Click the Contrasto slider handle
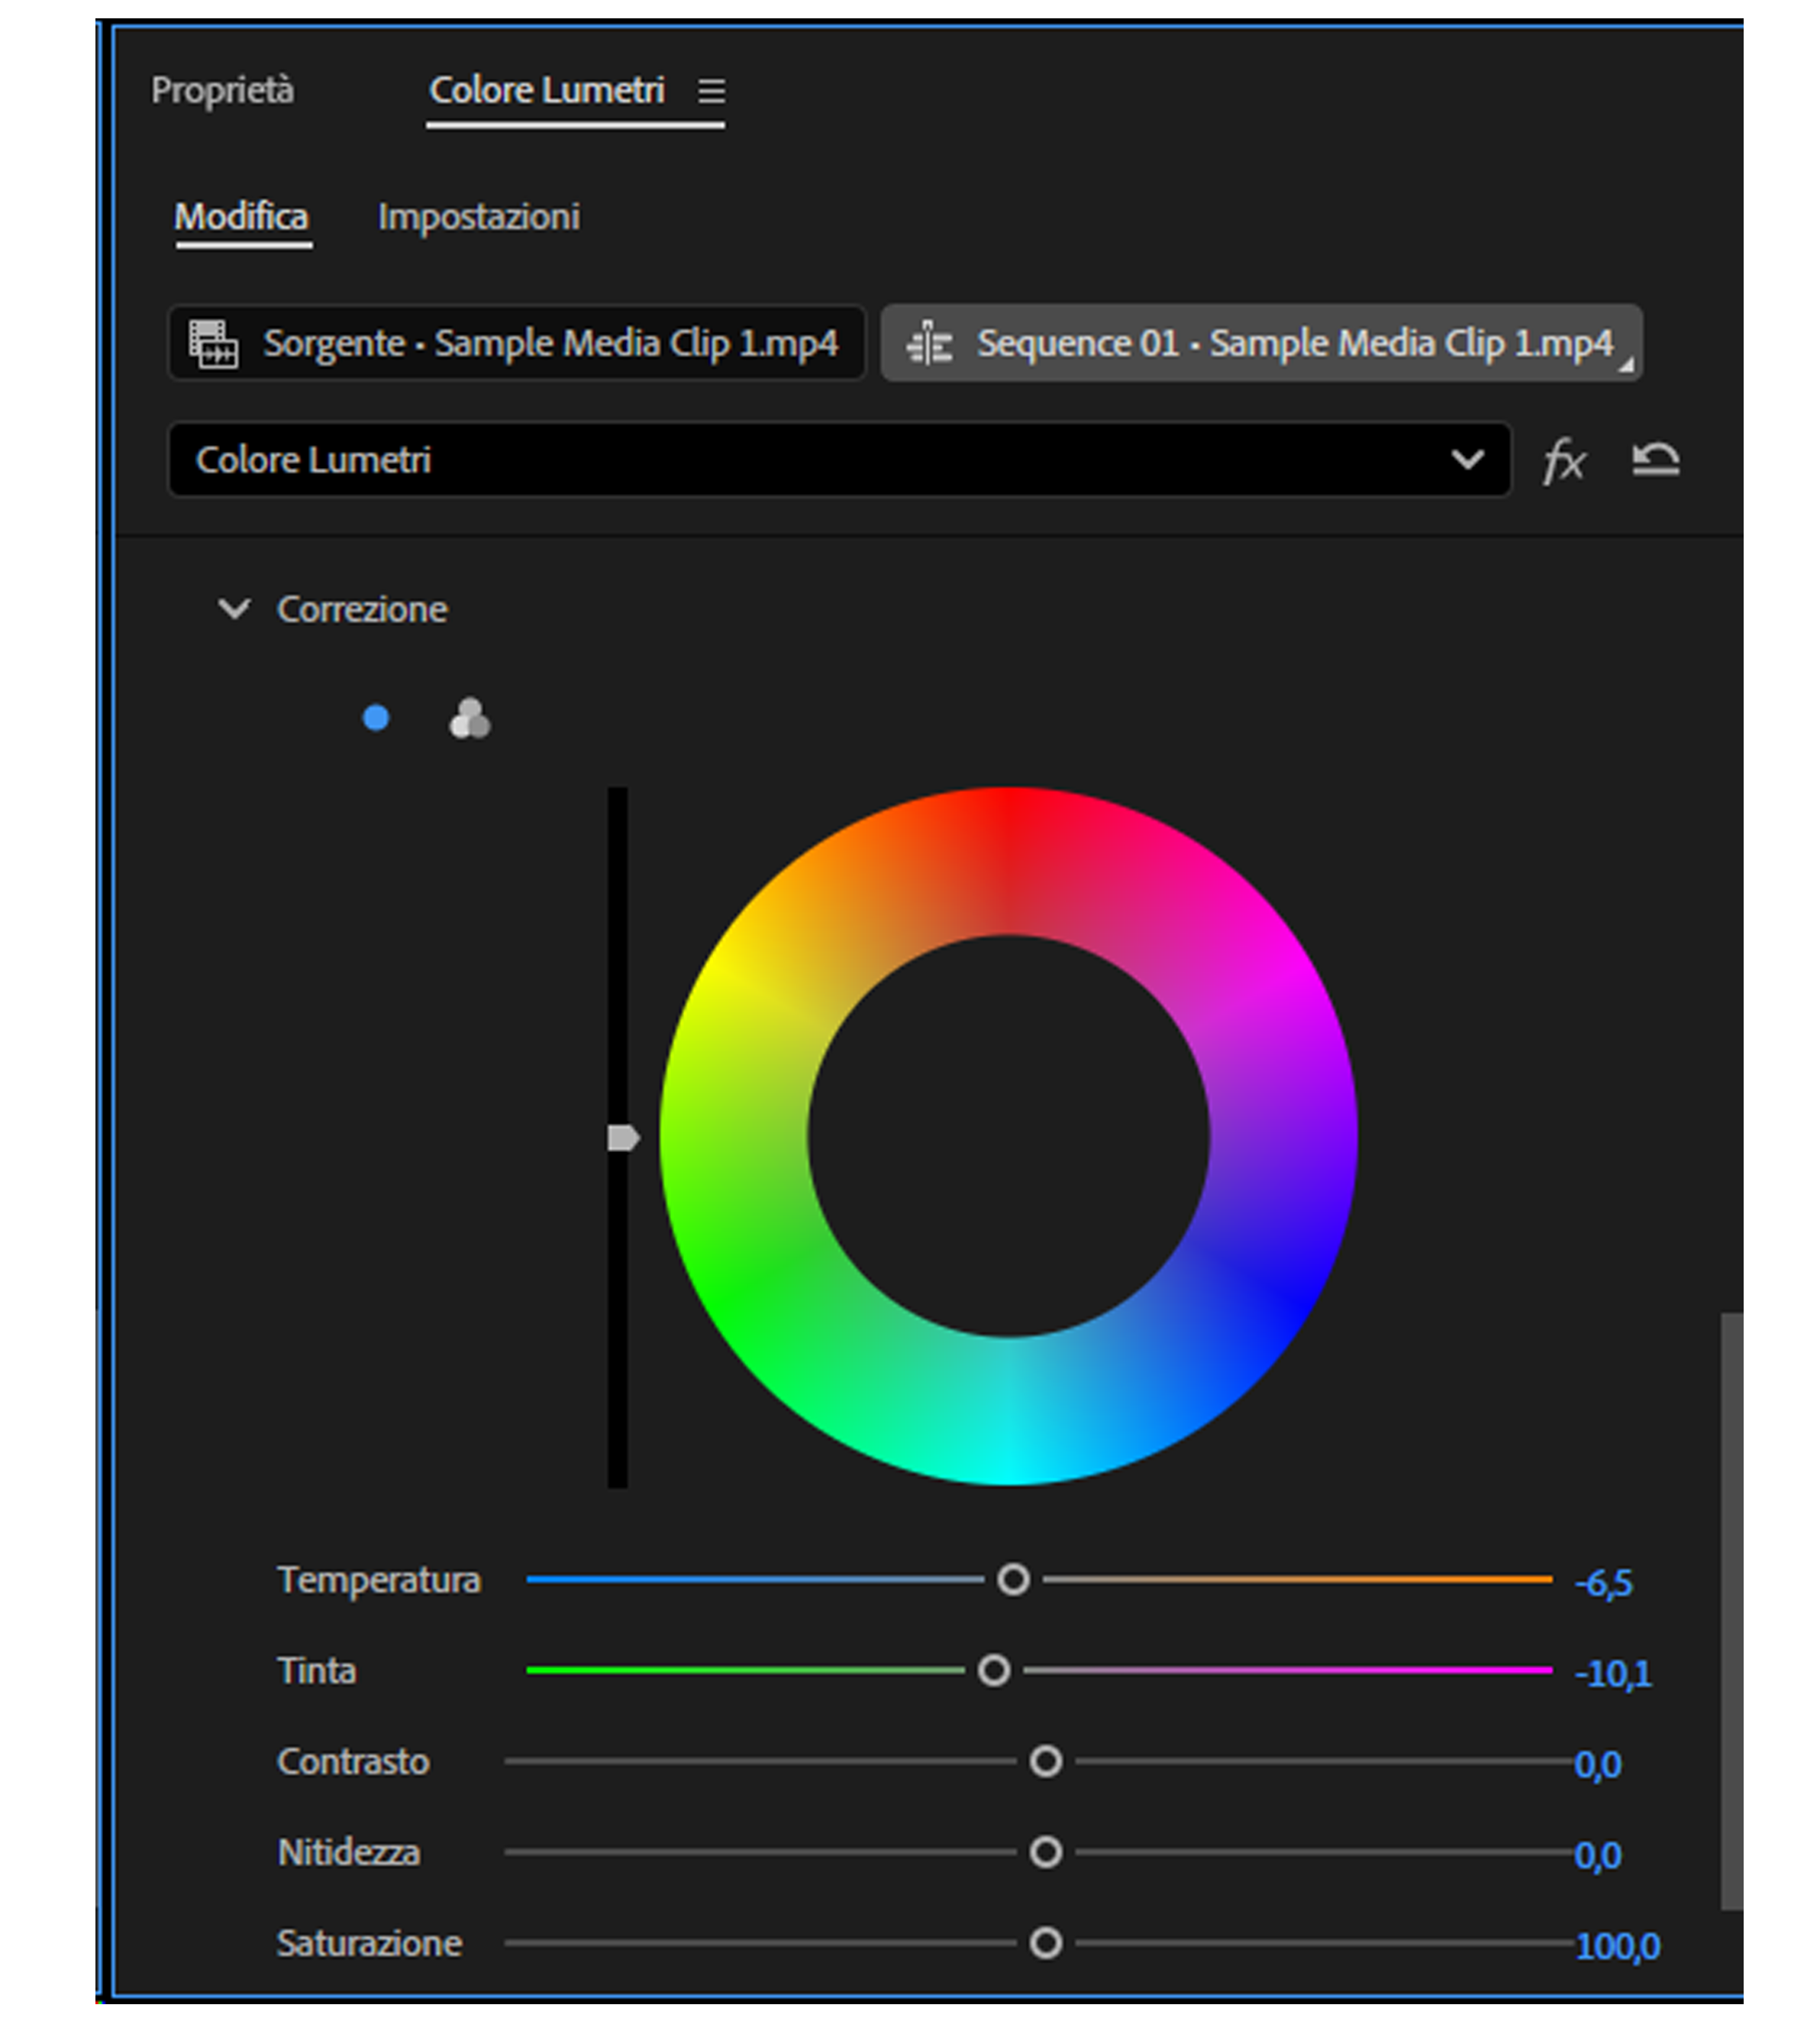Viewport: 1820px width, 2021px height. 1046,1761
